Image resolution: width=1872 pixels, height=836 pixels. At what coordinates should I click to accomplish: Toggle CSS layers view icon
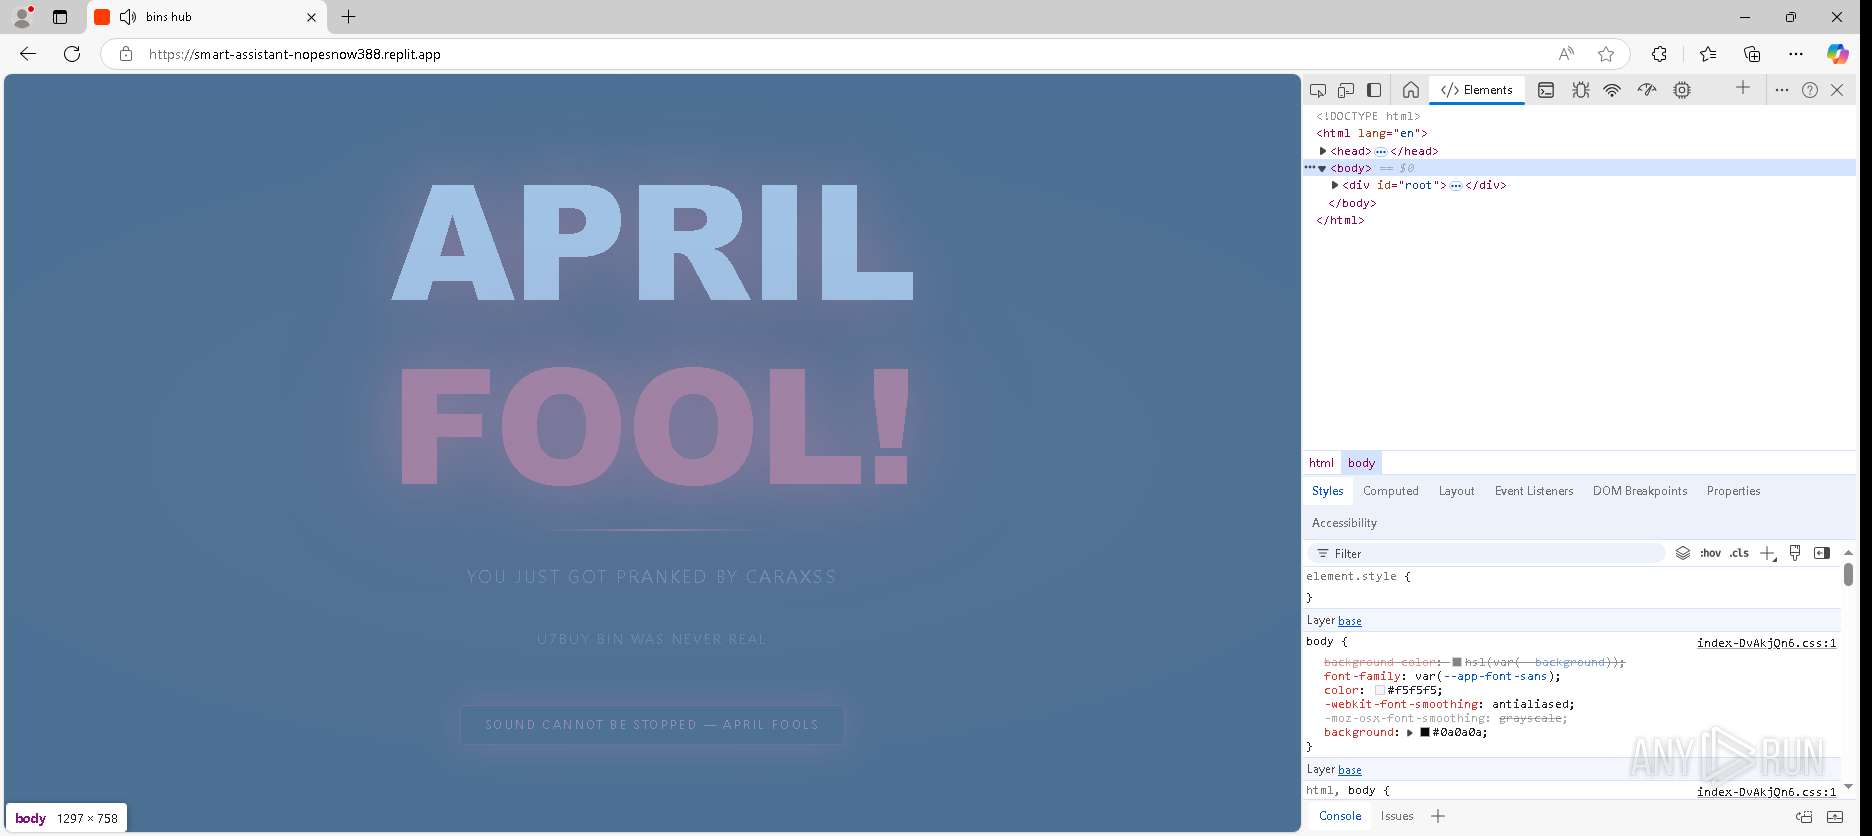point(1683,553)
